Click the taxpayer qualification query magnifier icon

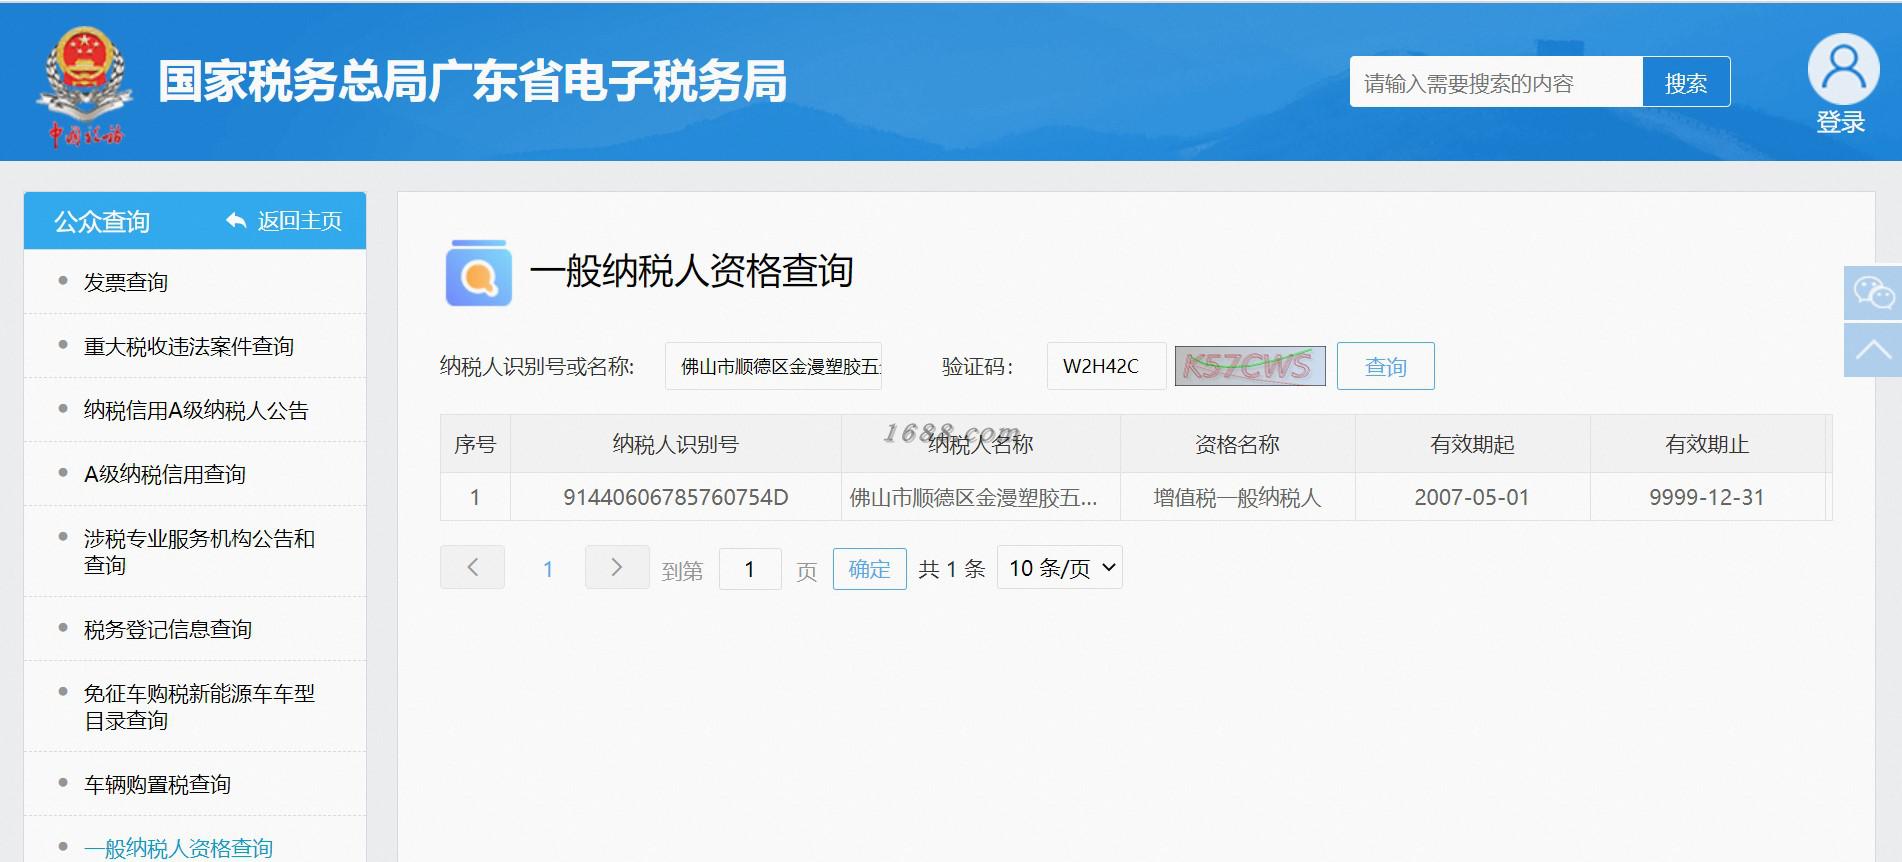pos(478,272)
